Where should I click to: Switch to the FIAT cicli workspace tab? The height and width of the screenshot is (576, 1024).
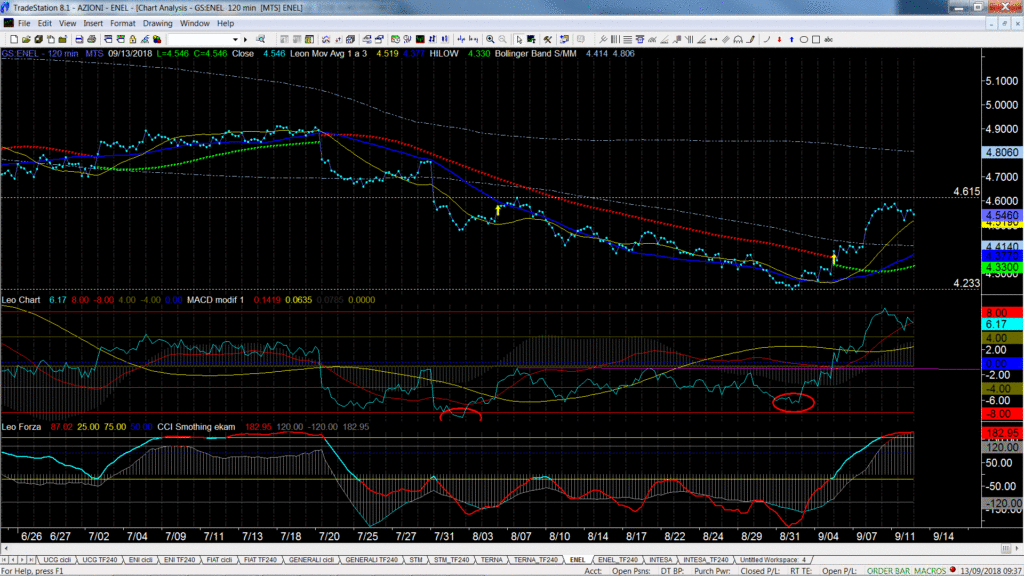click(x=219, y=560)
